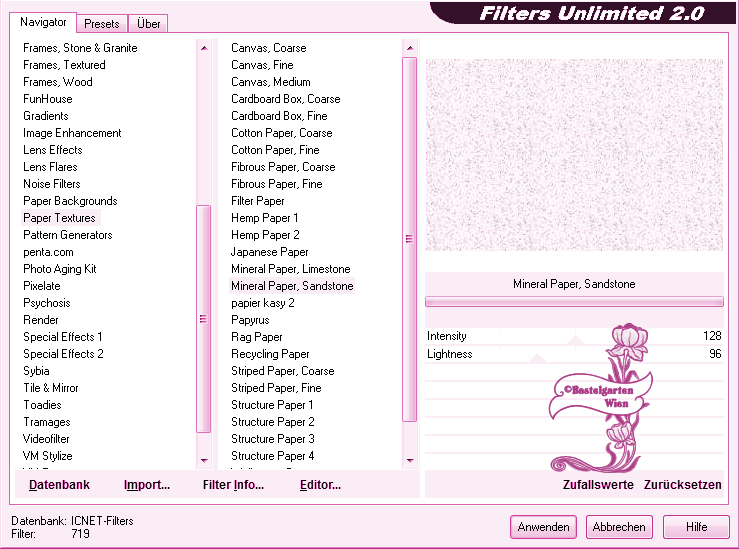Click up arrow of filter list scrollbar
This screenshot has width=739, height=549.
point(410,48)
